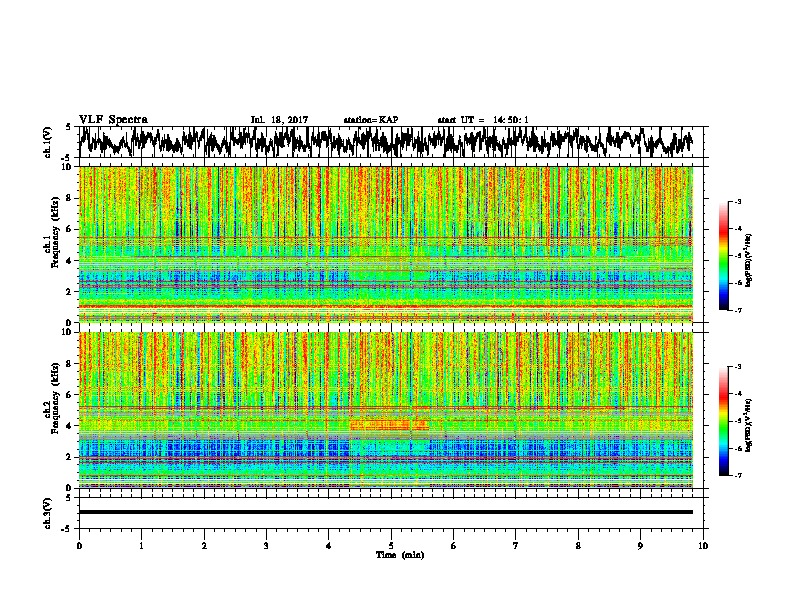Image resolution: width=792 pixels, height=612 pixels.
Task: Click the ch.3 flat voltage trace
Action: 386,512
